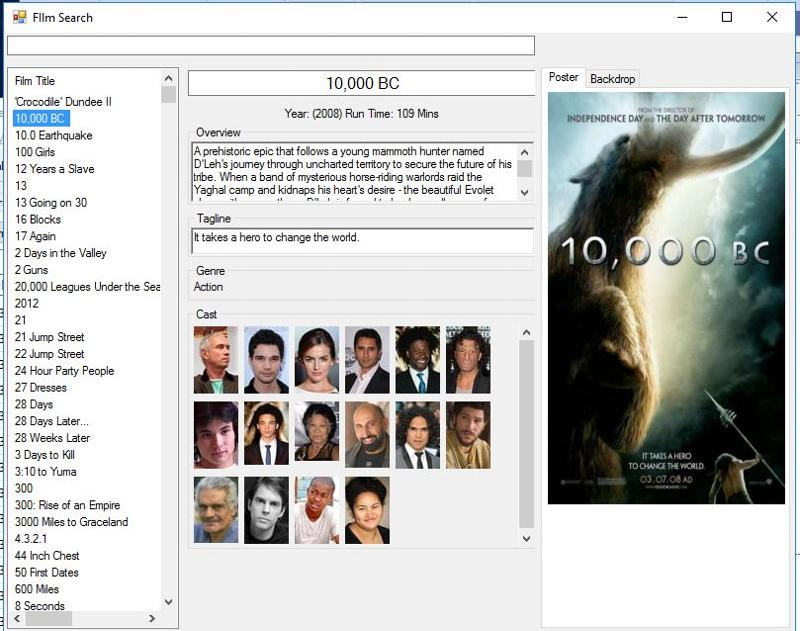800x631 pixels.
Task: Minimize the Film Search window
Action: (682, 17)
